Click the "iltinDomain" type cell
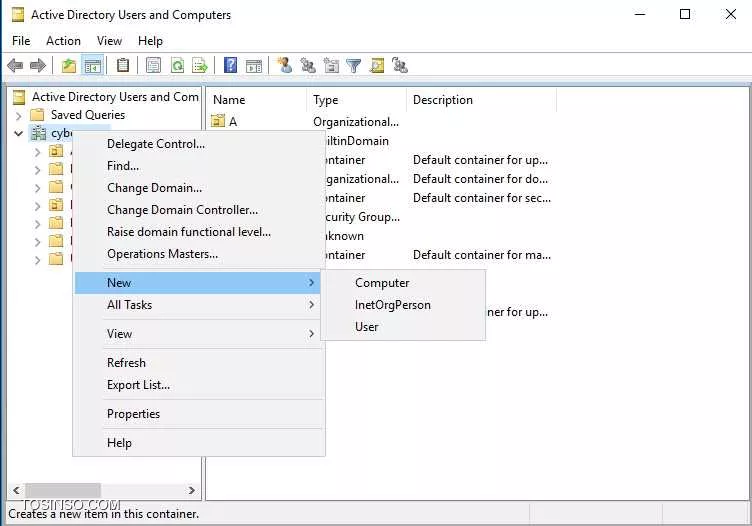752x526 pixels. (357, 141)
